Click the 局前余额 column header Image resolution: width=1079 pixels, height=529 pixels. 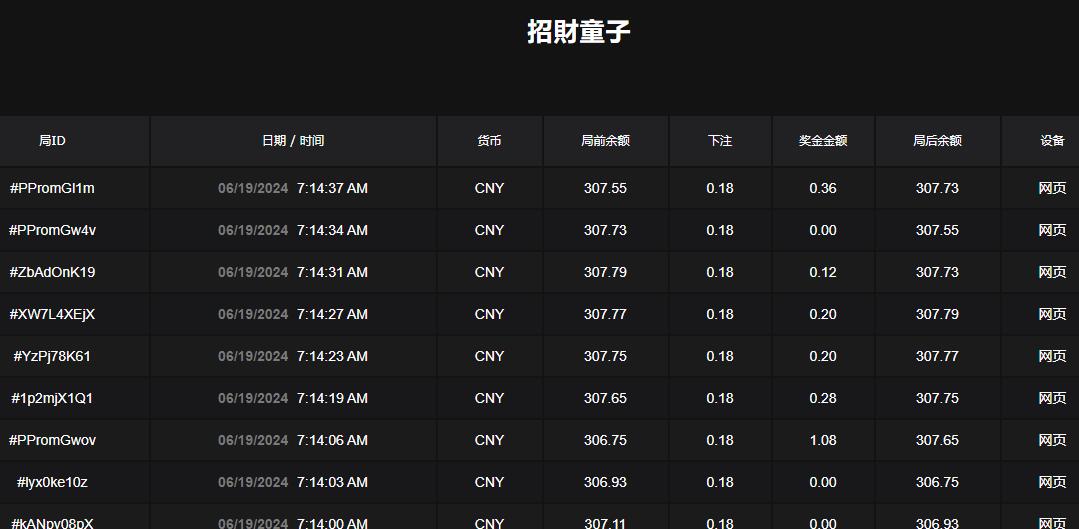pos(606,140)
